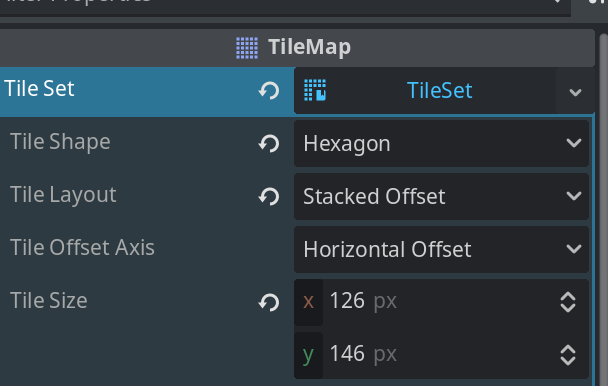
Task: Open the TileSet resource options arrow
Action: point(575,92)
